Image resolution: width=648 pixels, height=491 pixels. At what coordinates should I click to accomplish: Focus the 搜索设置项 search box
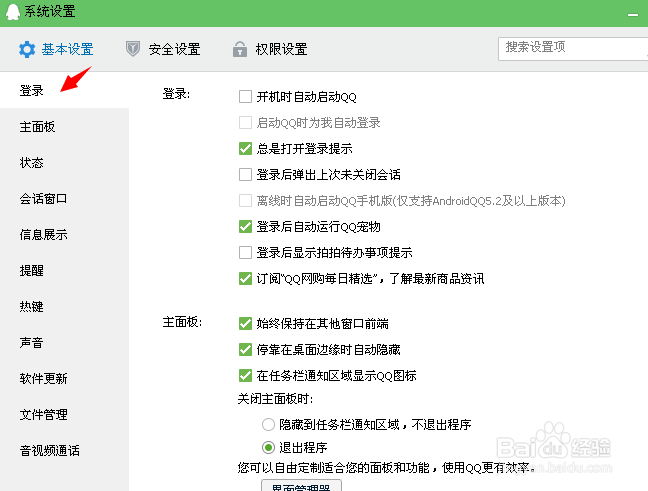(x=573, y=49)
